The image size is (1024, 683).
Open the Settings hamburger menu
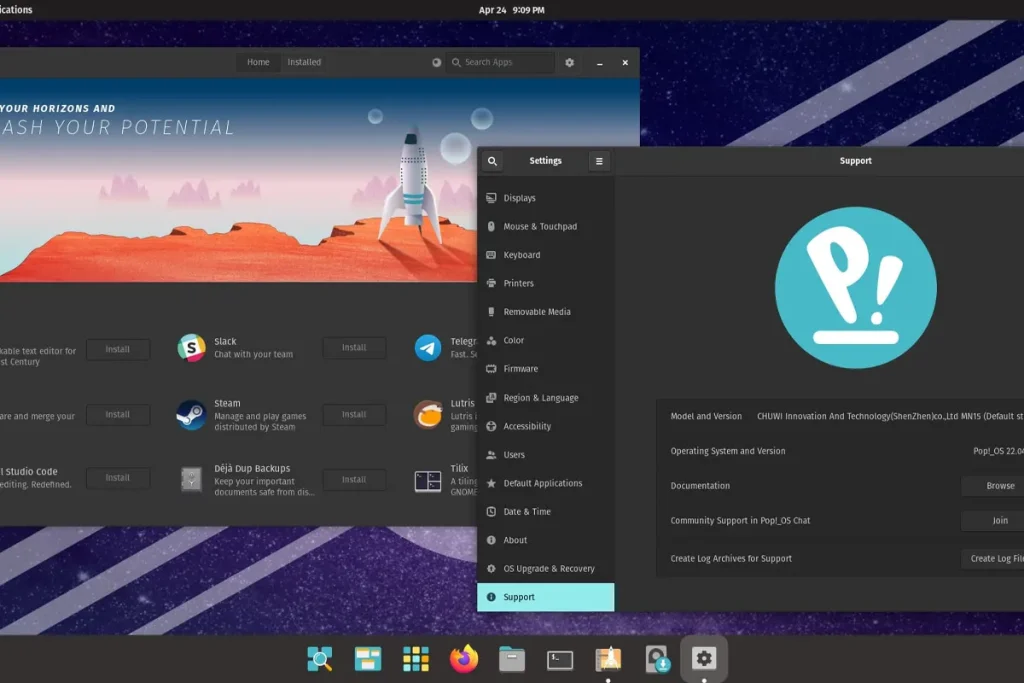(599, 161)
